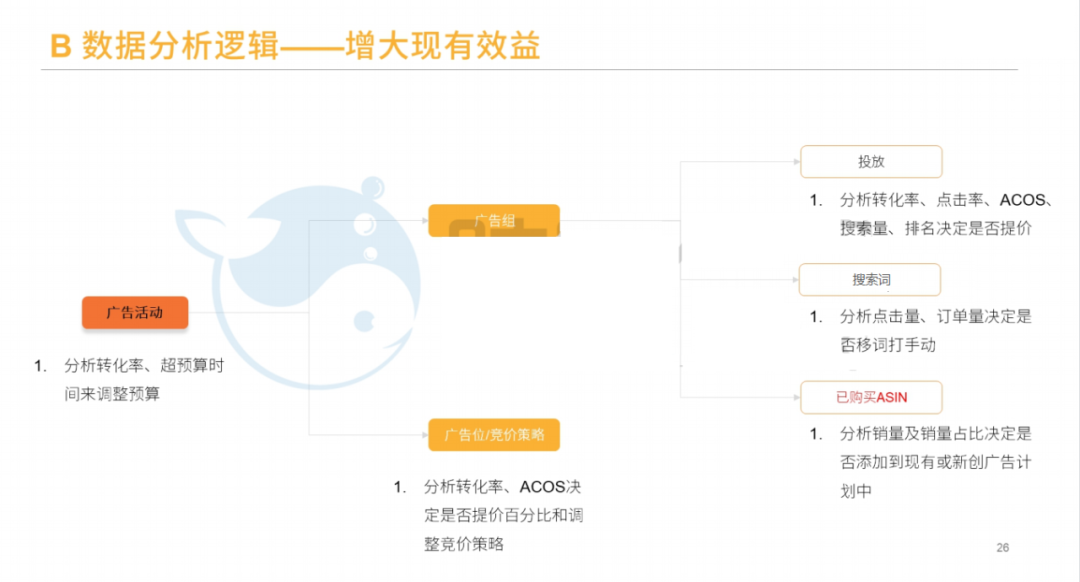Click the 分析点击量、订单量 description text
The width and height of the screenshot is (1080, 582).
[935, 316]
